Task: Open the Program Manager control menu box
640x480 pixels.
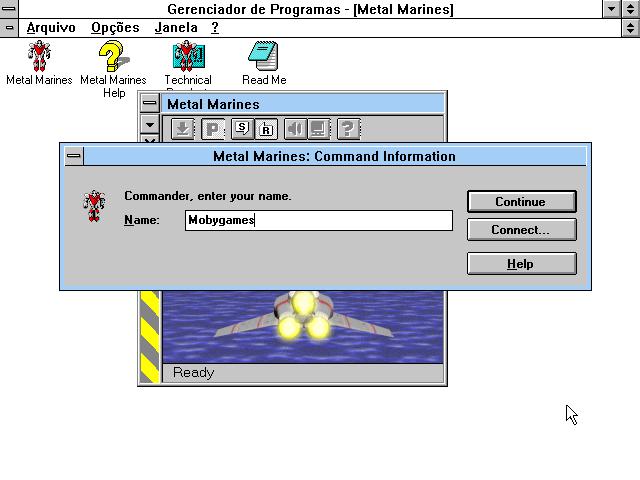Action: coord(9,9)
